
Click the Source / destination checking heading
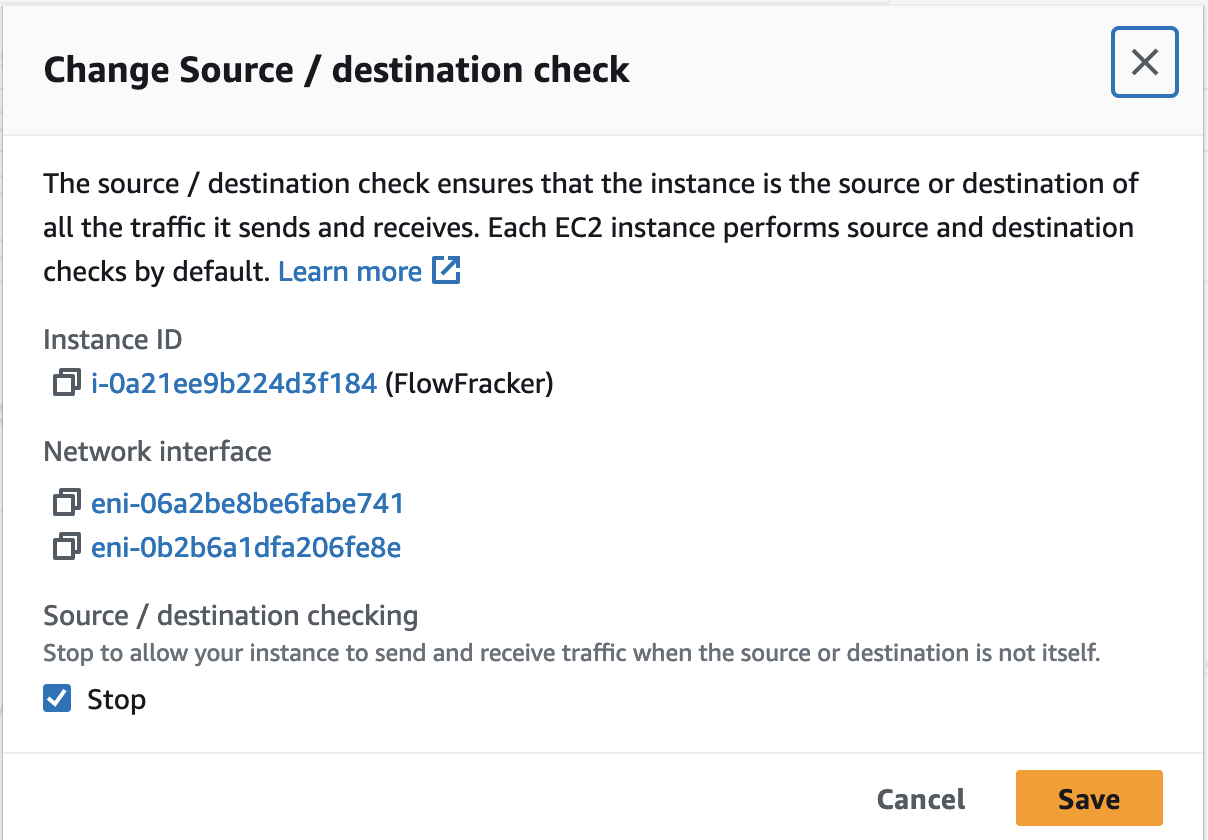230,615
